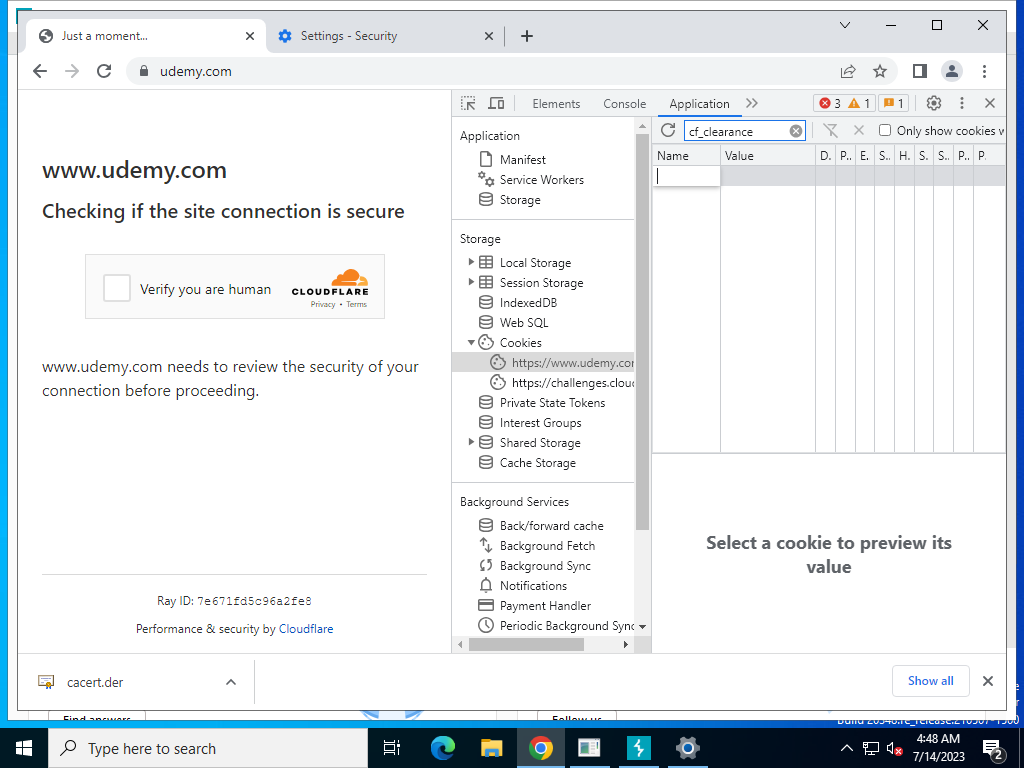
Task: Click the sidebar vertical scrollbar thumb
Action: pyautogui.click(x=642, y=331)
